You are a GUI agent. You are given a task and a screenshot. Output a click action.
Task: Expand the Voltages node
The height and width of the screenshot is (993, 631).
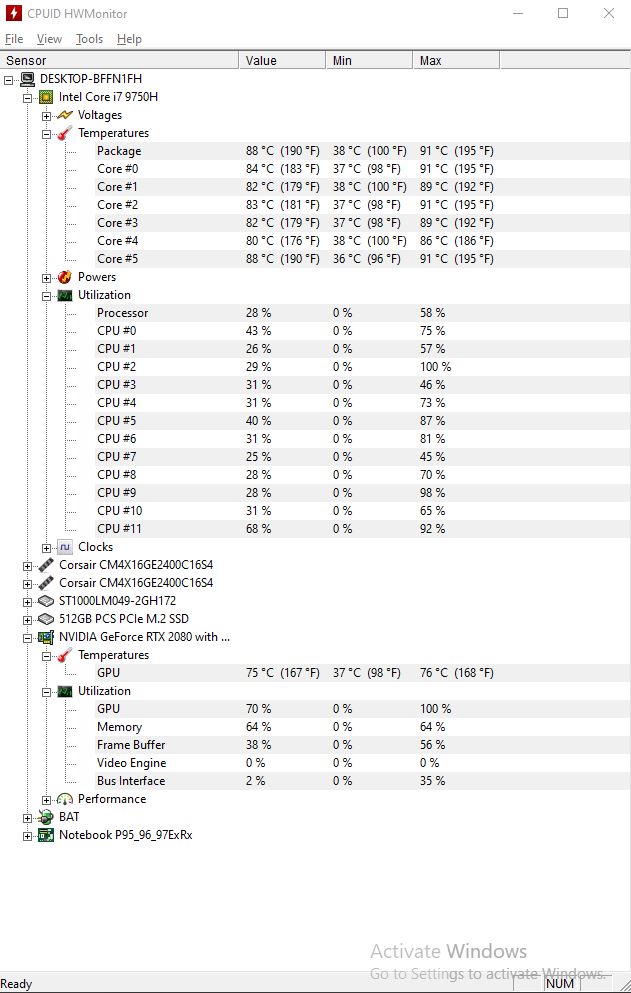click(46, 116)
